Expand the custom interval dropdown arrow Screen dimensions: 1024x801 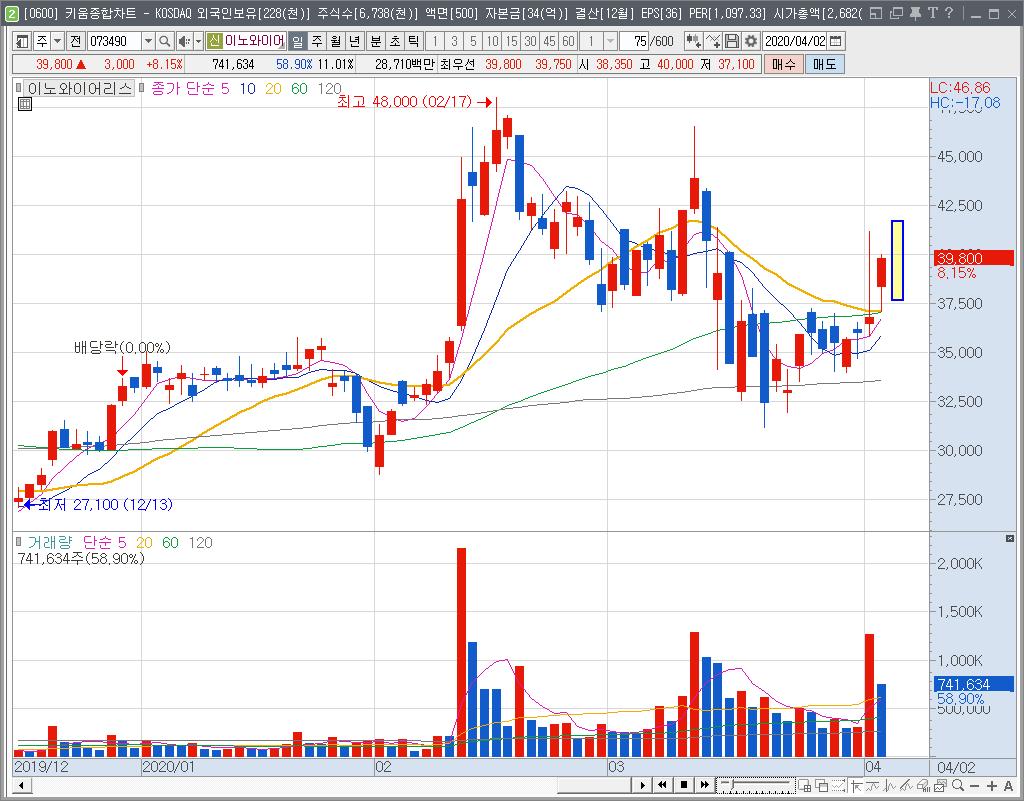coord(610,41)
